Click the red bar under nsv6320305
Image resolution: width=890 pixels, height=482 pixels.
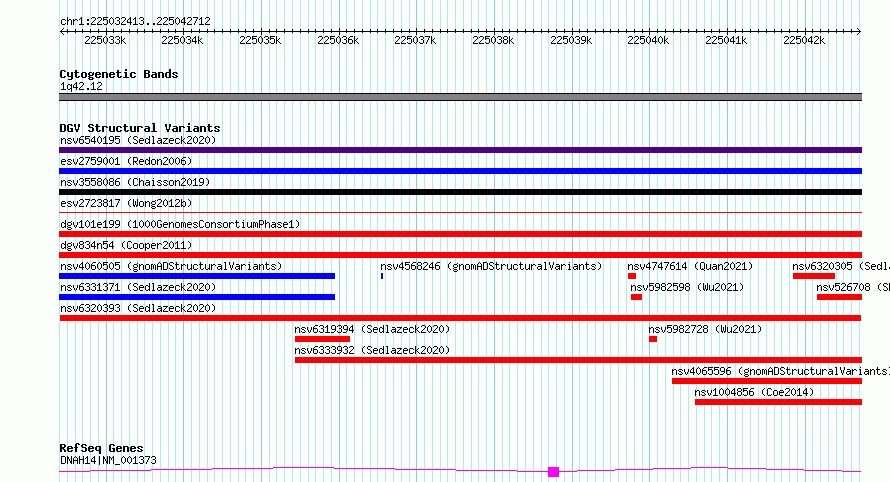[x=814, y=276]
